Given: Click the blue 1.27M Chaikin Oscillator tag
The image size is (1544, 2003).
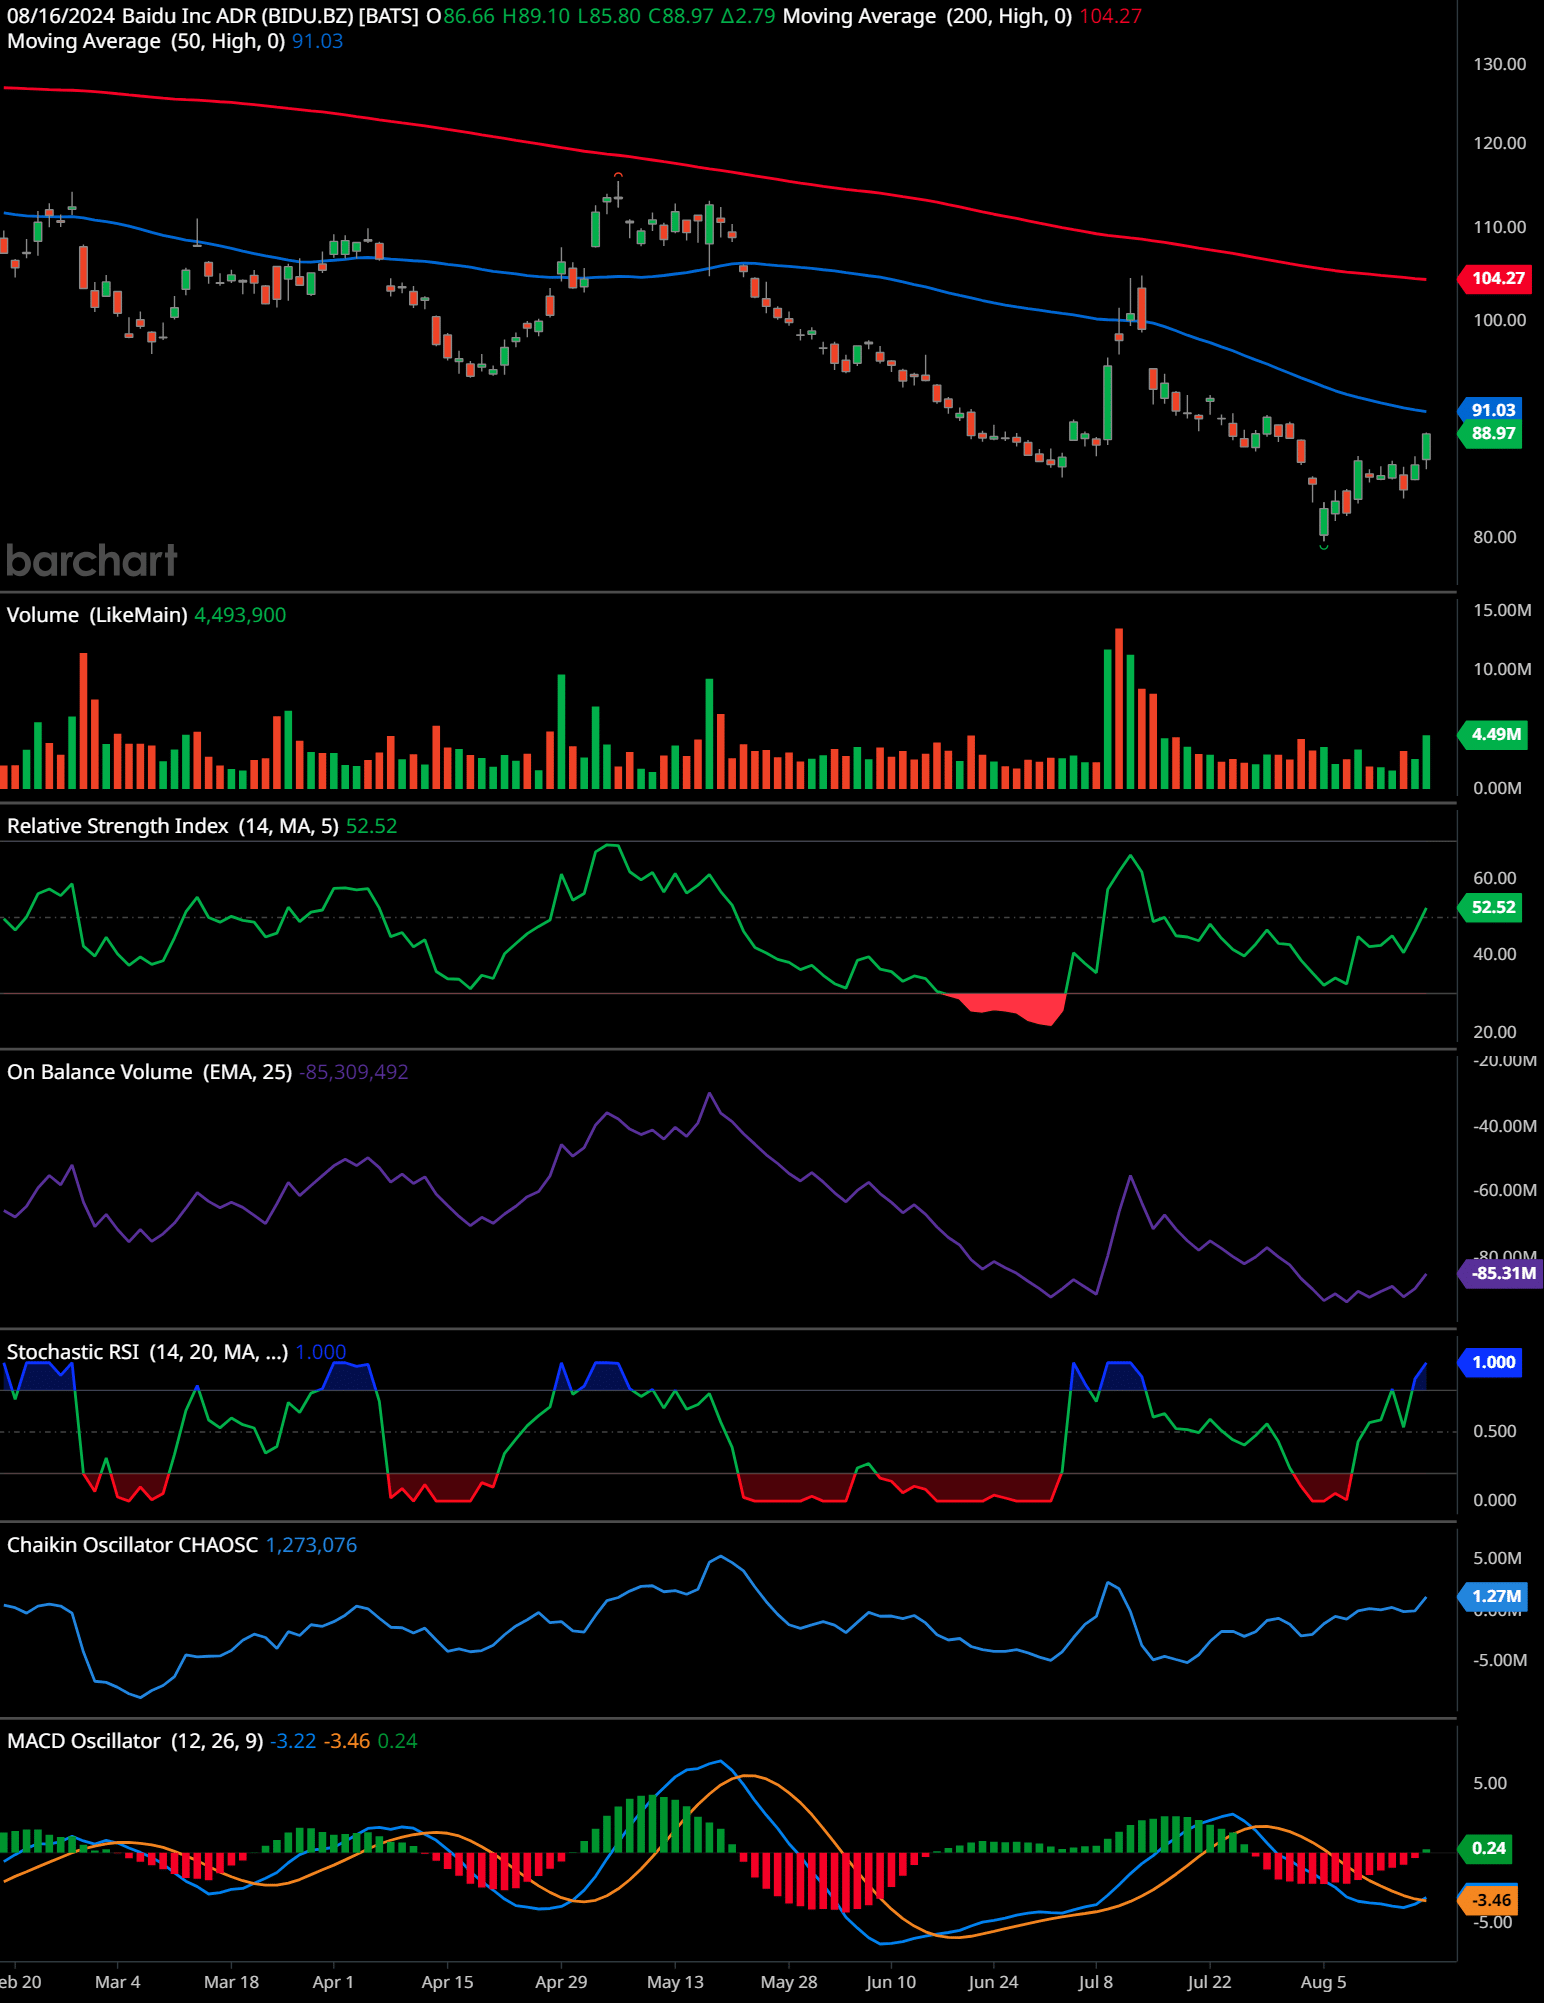Looking at the screenshot, I should click(x=1492, y=1596).
